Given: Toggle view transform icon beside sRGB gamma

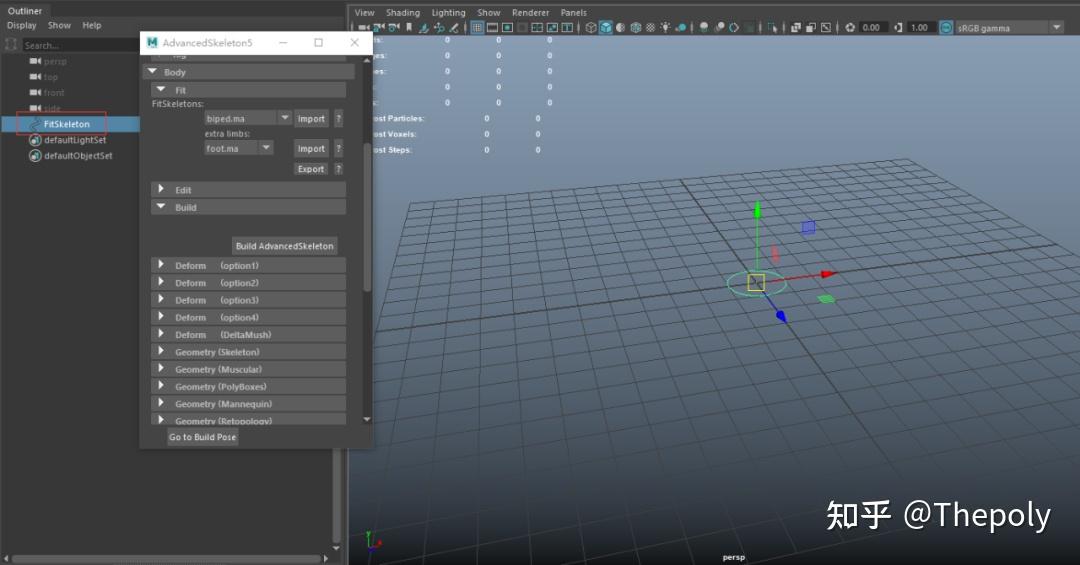Looking at the screenshot, I should (x=946, y=28).
